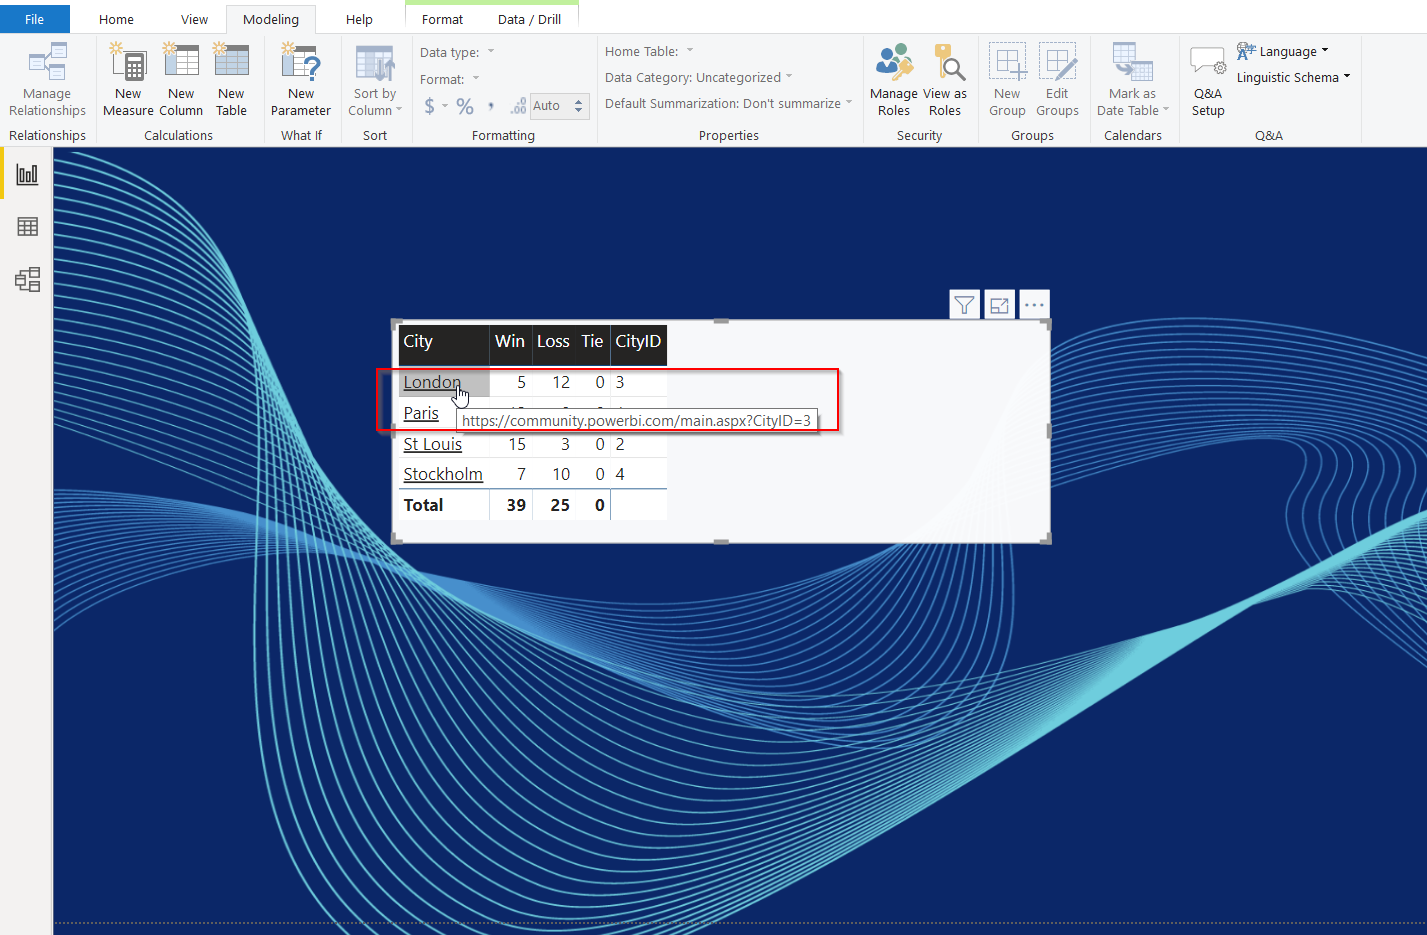The width and height of the screenshot is (1427, 935).
Task: Click the decimal places Auto stepper
Action: (x=578, y=106)
